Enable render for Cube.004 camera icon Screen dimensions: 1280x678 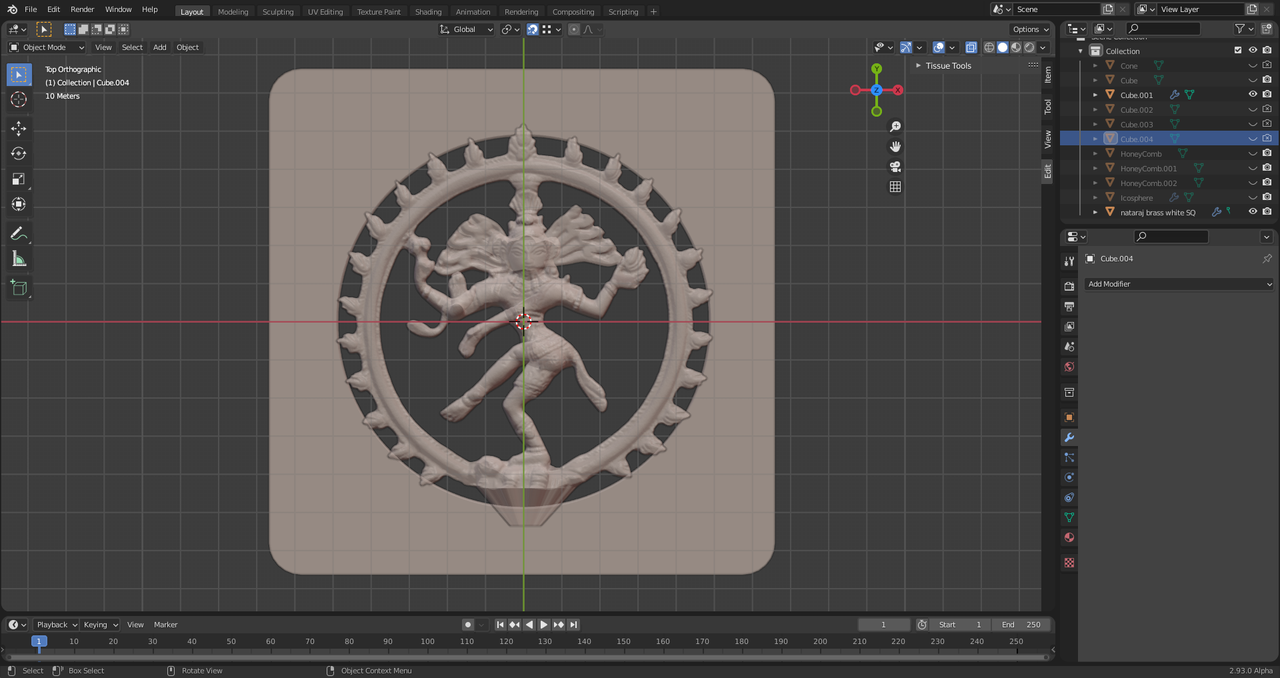pyautogui.click(x=1267, y=139)
